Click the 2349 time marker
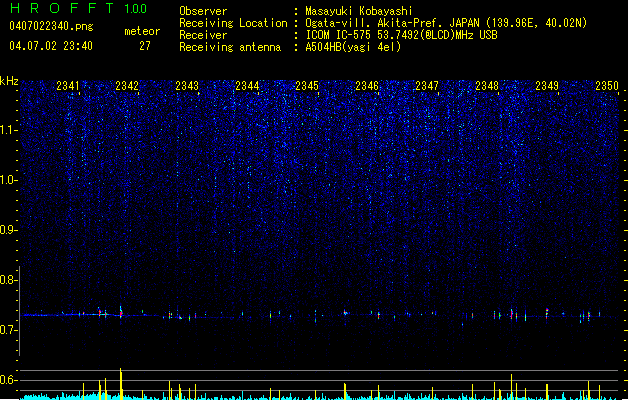The width and height of the screenshot is (629, 400). pyautogui.click(x=547, y=86)
